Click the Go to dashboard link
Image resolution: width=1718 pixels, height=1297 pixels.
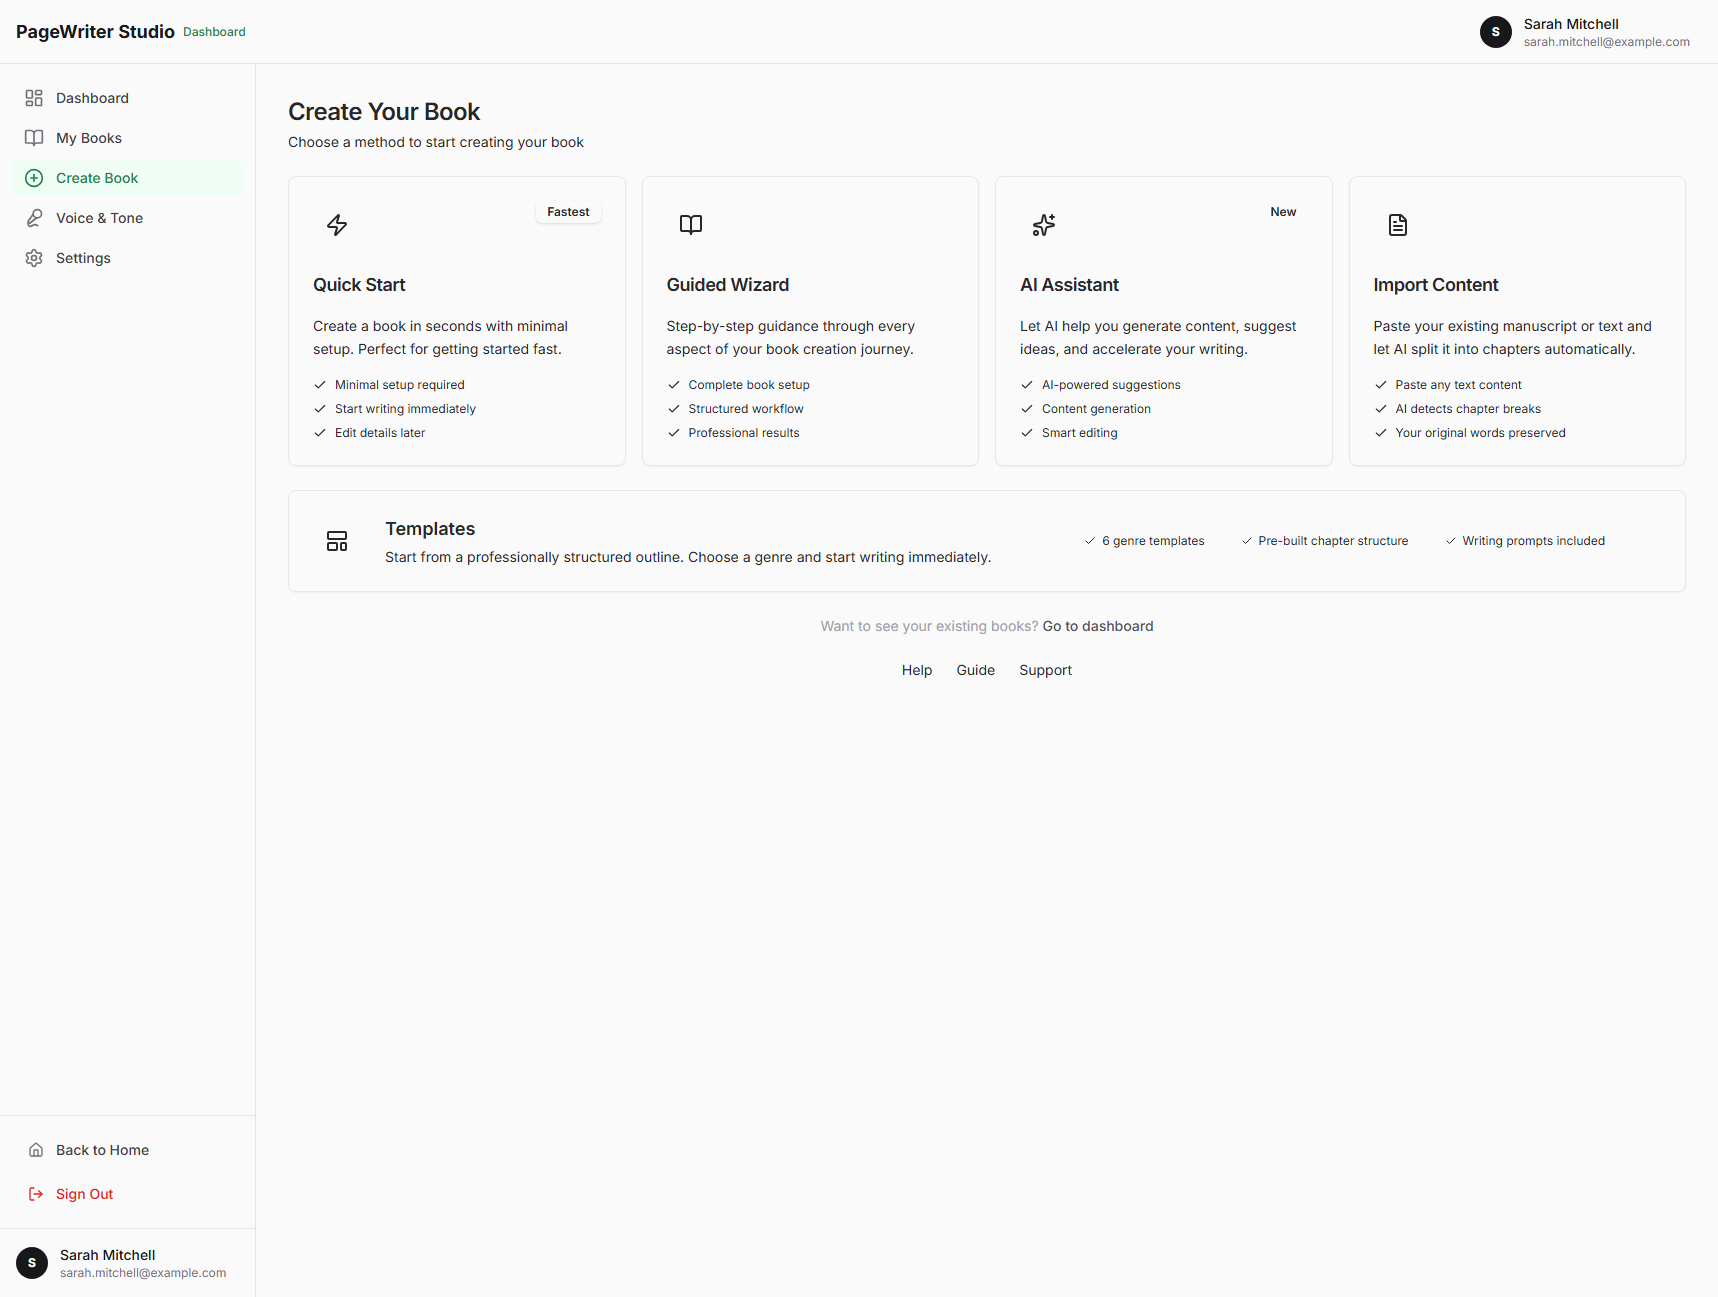coord(1097,626)
